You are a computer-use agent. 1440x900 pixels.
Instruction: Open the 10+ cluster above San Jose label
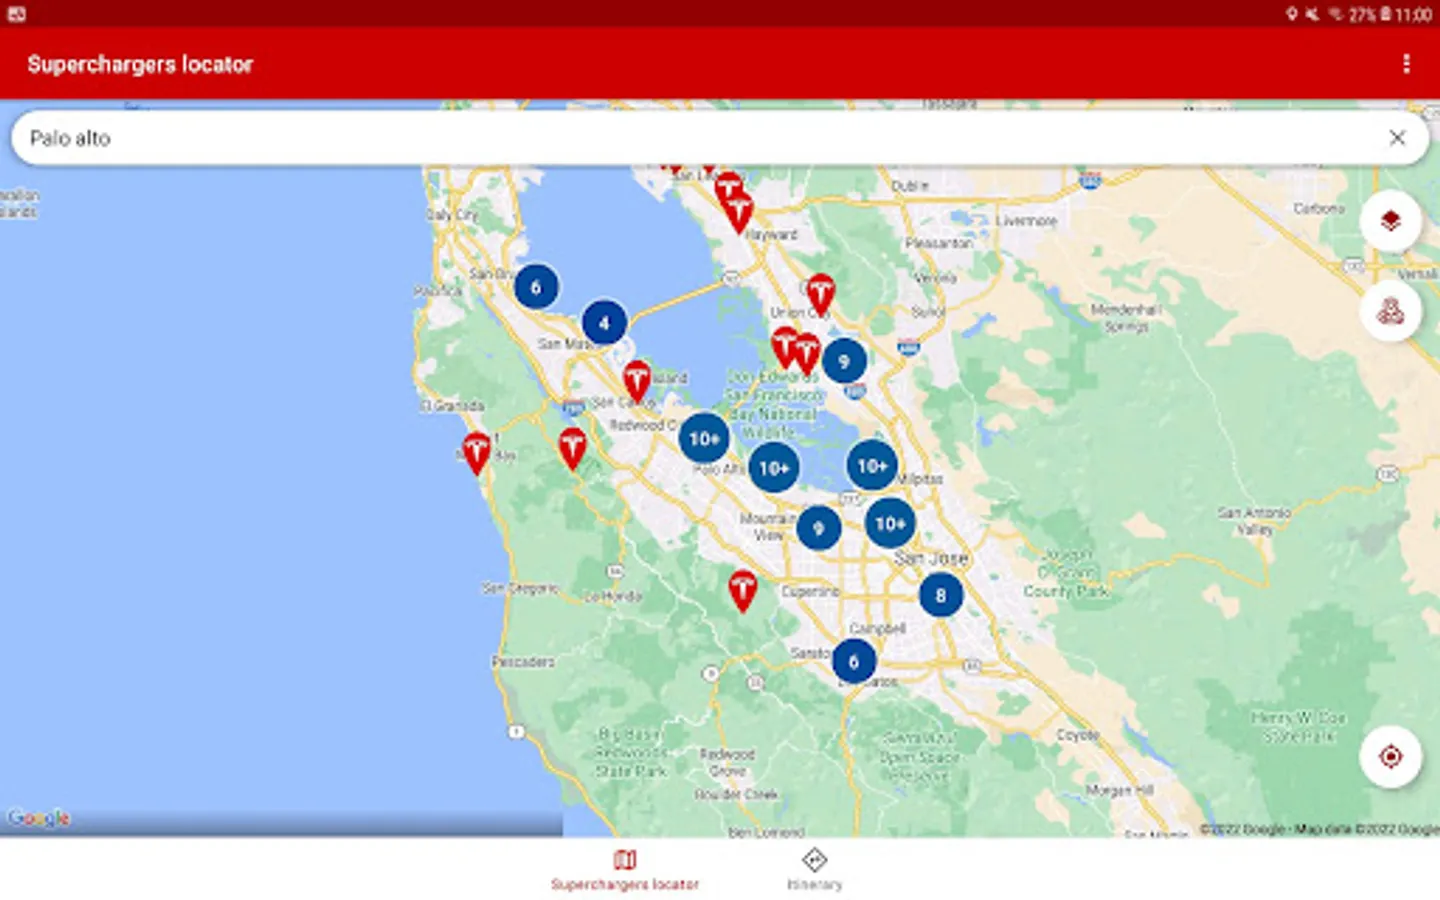(890, 523)
